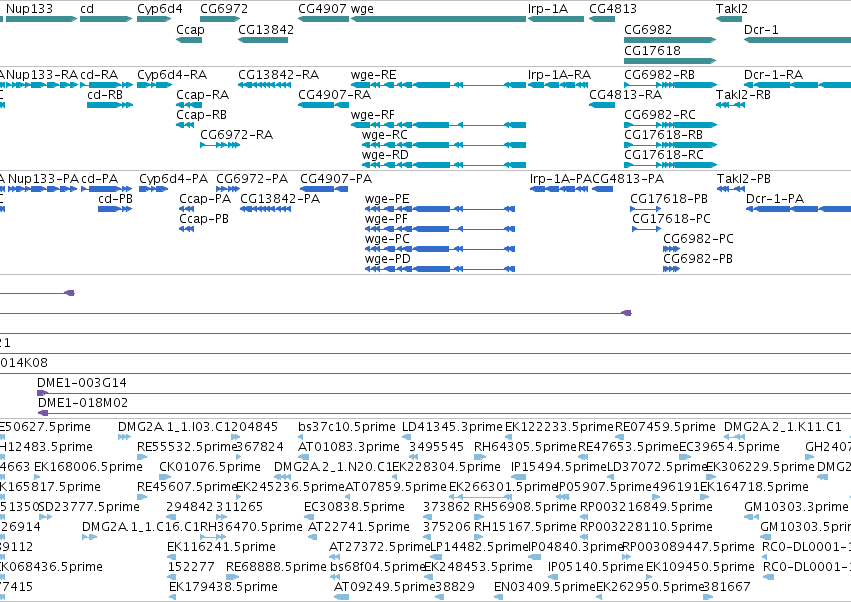Click the Irp-1A gene label
Viewport: 851px width, 602px height.
(x=548, y=9)
